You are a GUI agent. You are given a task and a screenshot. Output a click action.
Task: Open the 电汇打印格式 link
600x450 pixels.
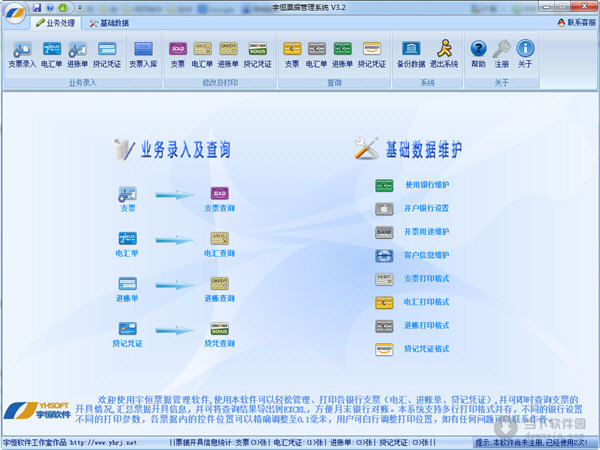coord(426,302)
